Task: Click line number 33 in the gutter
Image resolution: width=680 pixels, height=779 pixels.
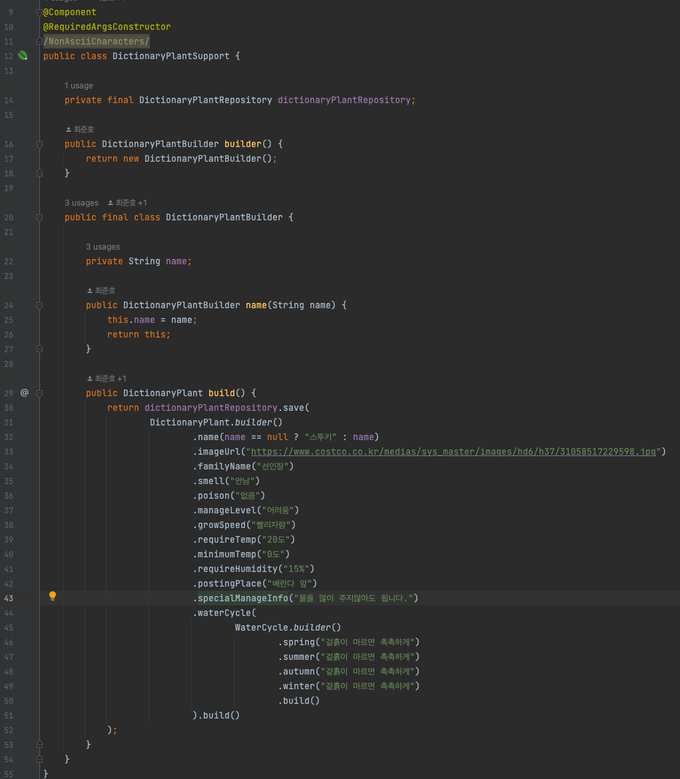Action: [x=9, y=452]
